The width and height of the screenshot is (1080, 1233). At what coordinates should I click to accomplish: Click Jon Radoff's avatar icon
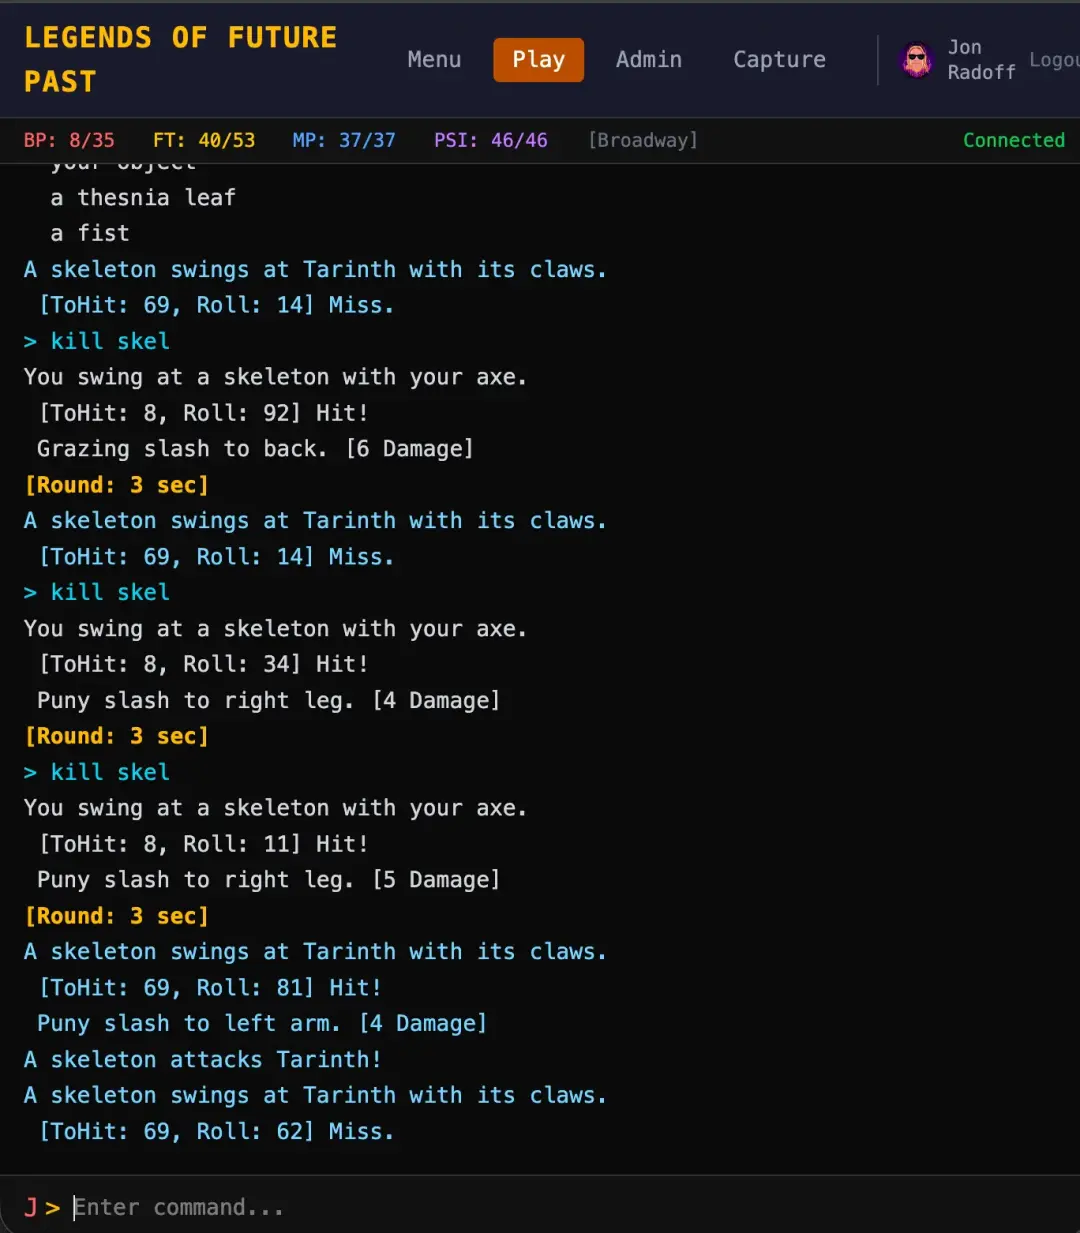[x=916, y=60]
